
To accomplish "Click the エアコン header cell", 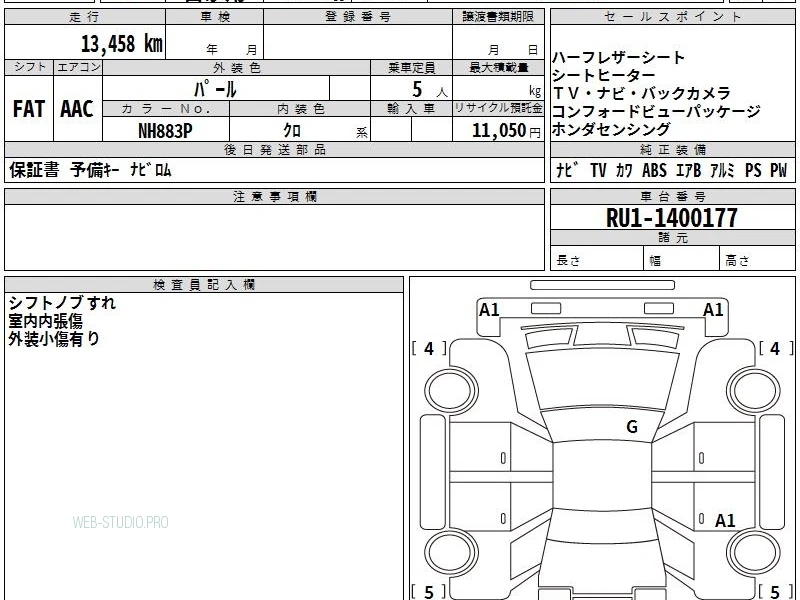I will click(x=78, y=67).
